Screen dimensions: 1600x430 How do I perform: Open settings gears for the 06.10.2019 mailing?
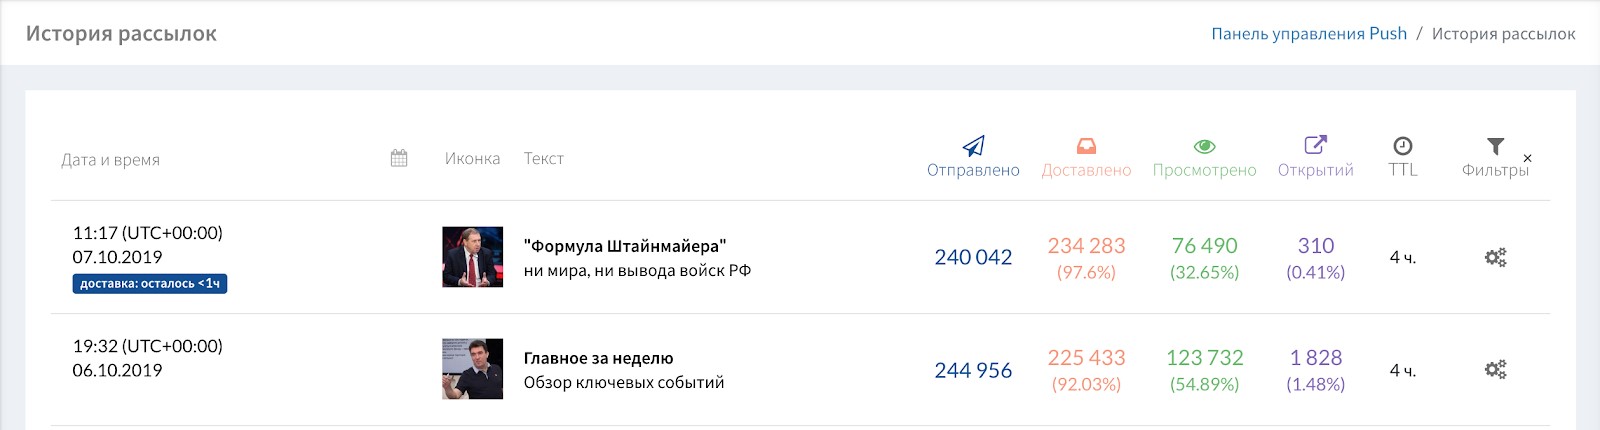click(1495, 369)
